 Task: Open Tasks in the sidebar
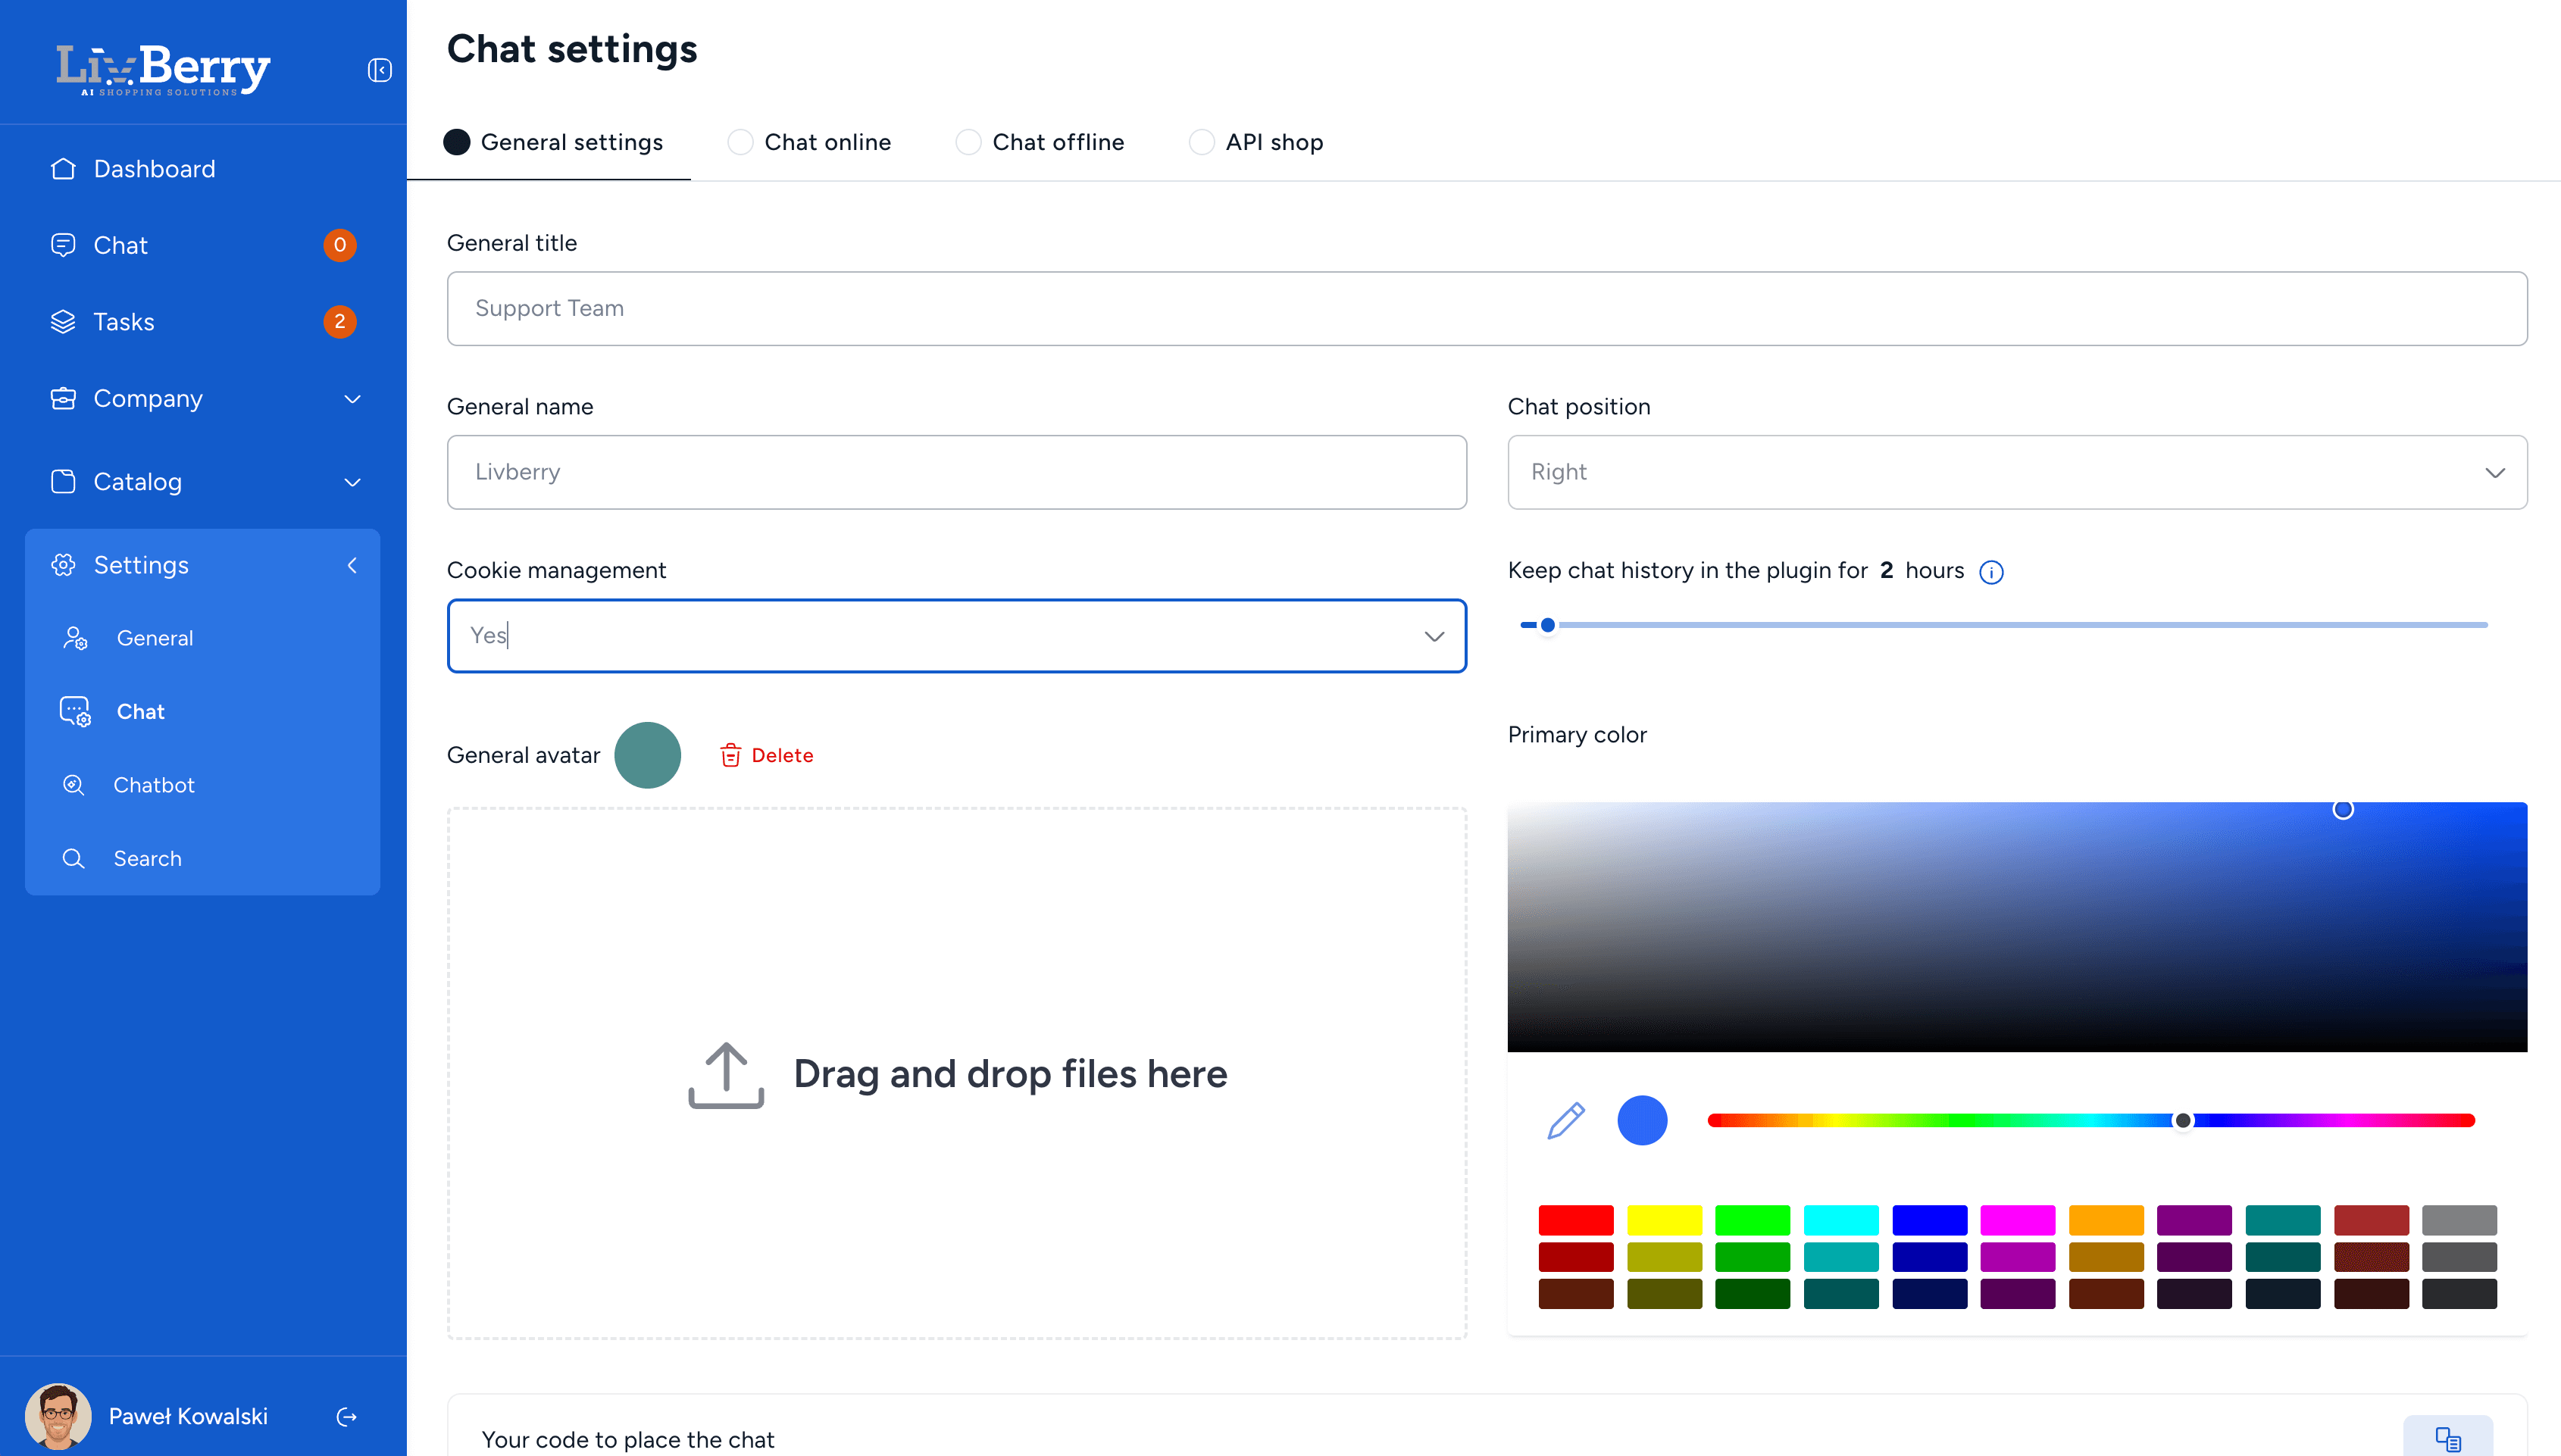tap(124, 321)
